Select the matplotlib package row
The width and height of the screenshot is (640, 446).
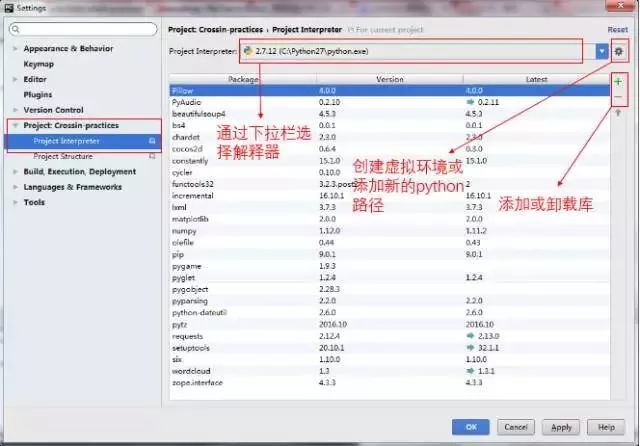[x=390, y=219]
